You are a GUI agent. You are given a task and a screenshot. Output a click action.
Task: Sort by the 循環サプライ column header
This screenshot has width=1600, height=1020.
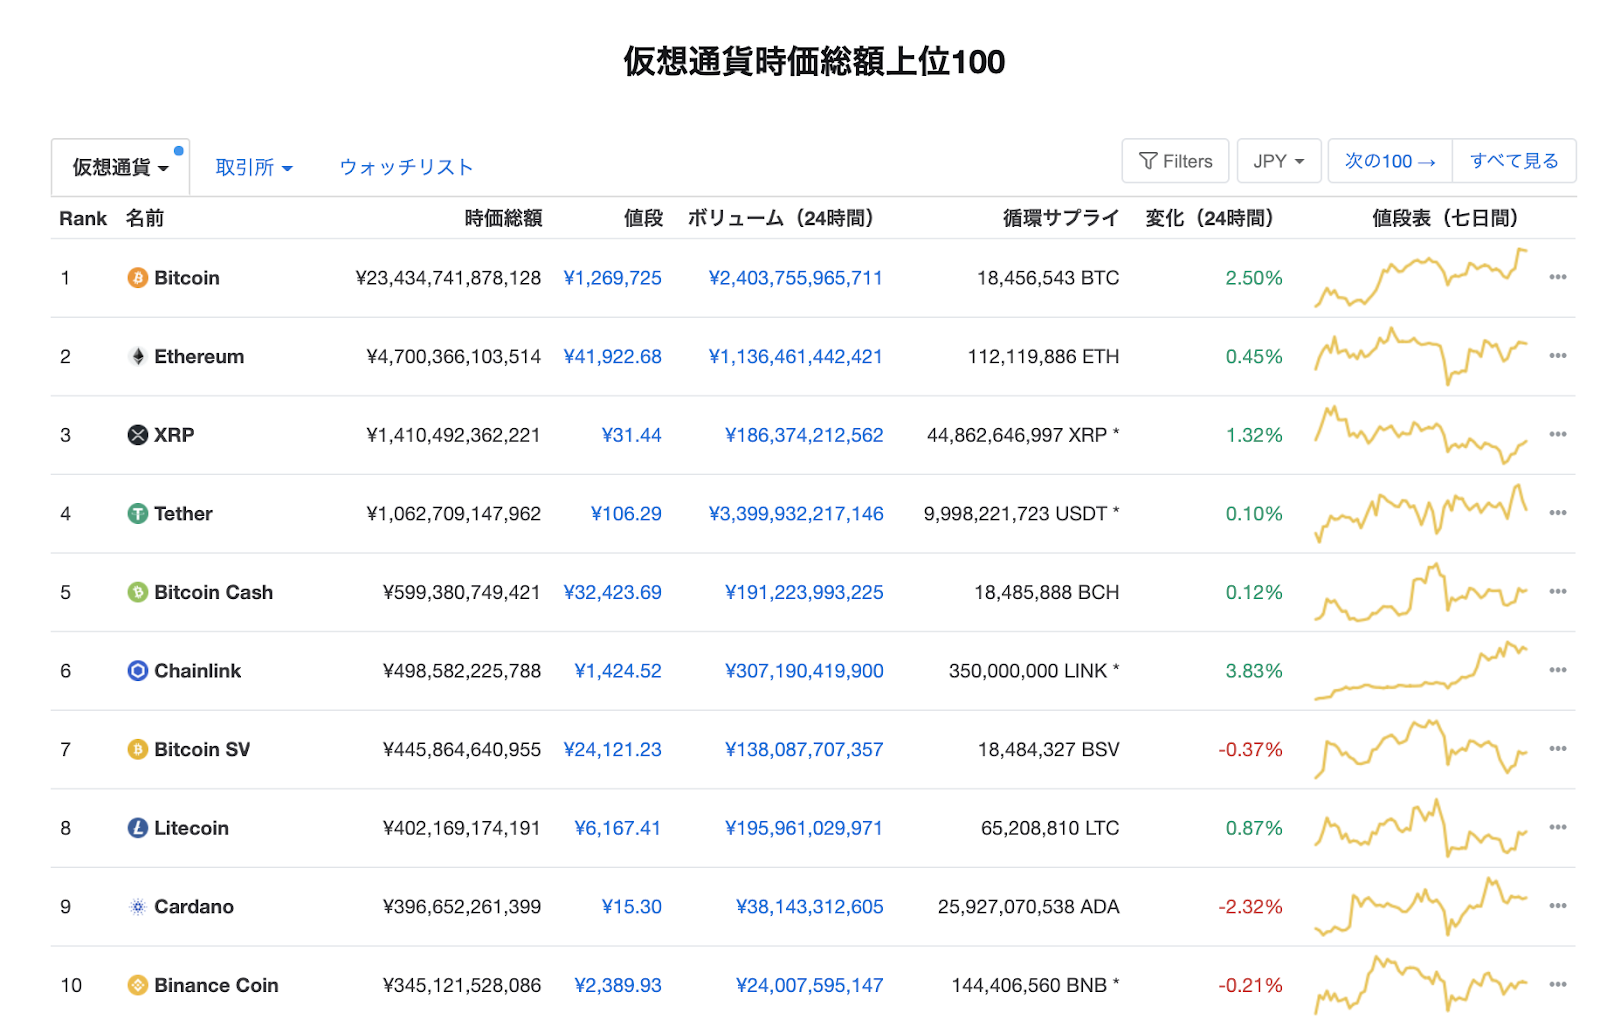(1061, 218)
